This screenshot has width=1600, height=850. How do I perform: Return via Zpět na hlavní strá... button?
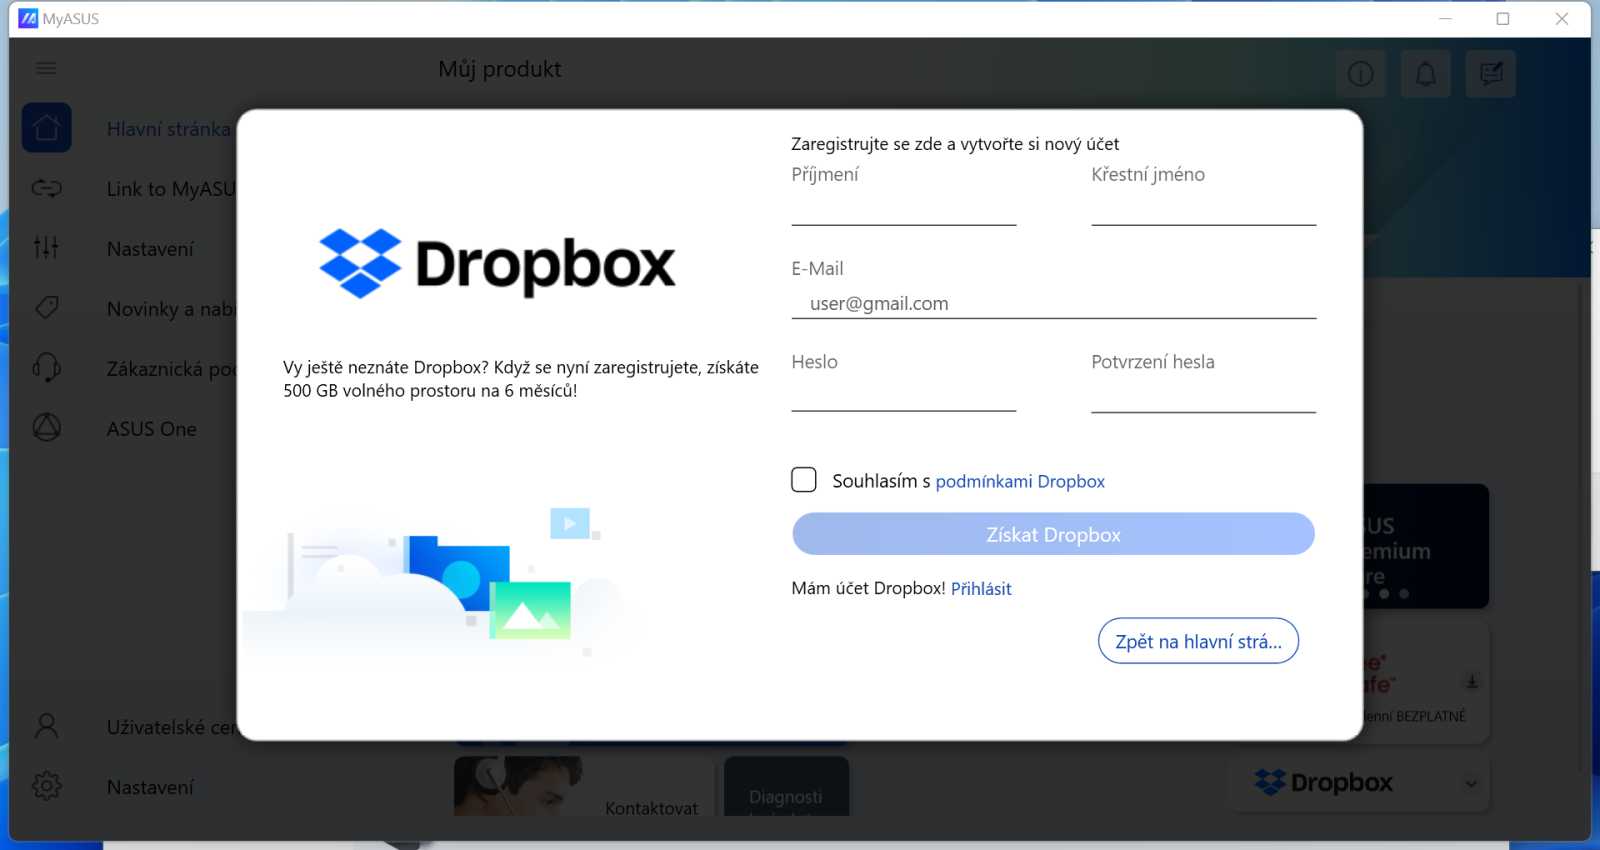(1198, 641)
